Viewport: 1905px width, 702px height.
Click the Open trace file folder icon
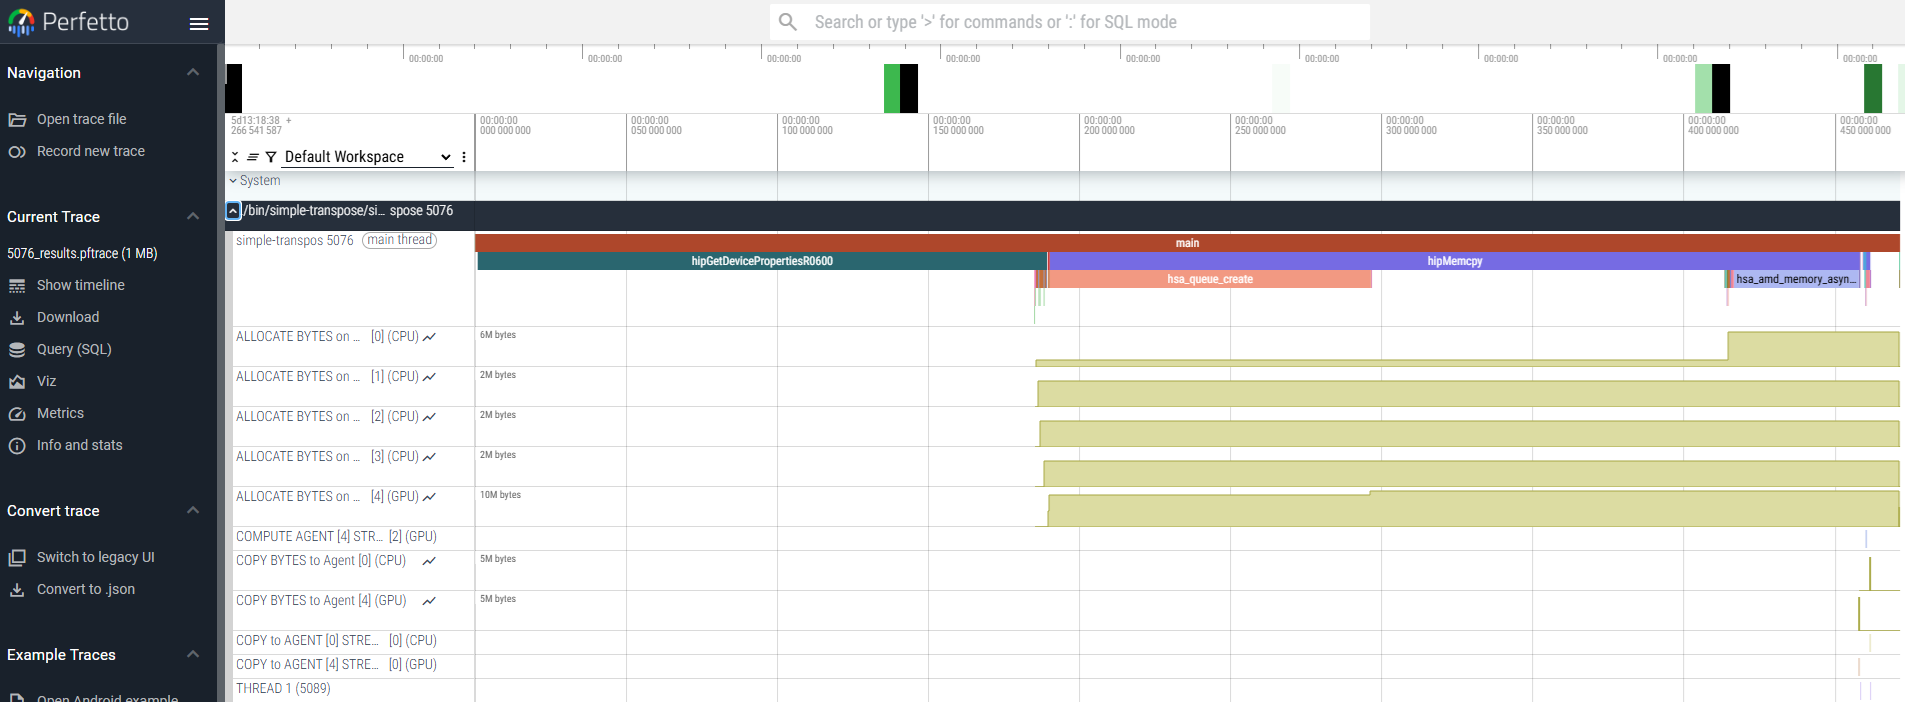[17, 120]
